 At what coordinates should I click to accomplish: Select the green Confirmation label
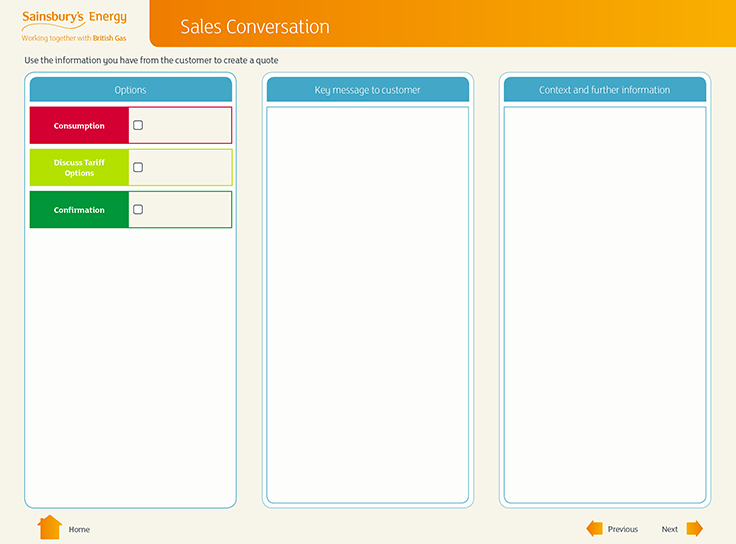point(79,210)
